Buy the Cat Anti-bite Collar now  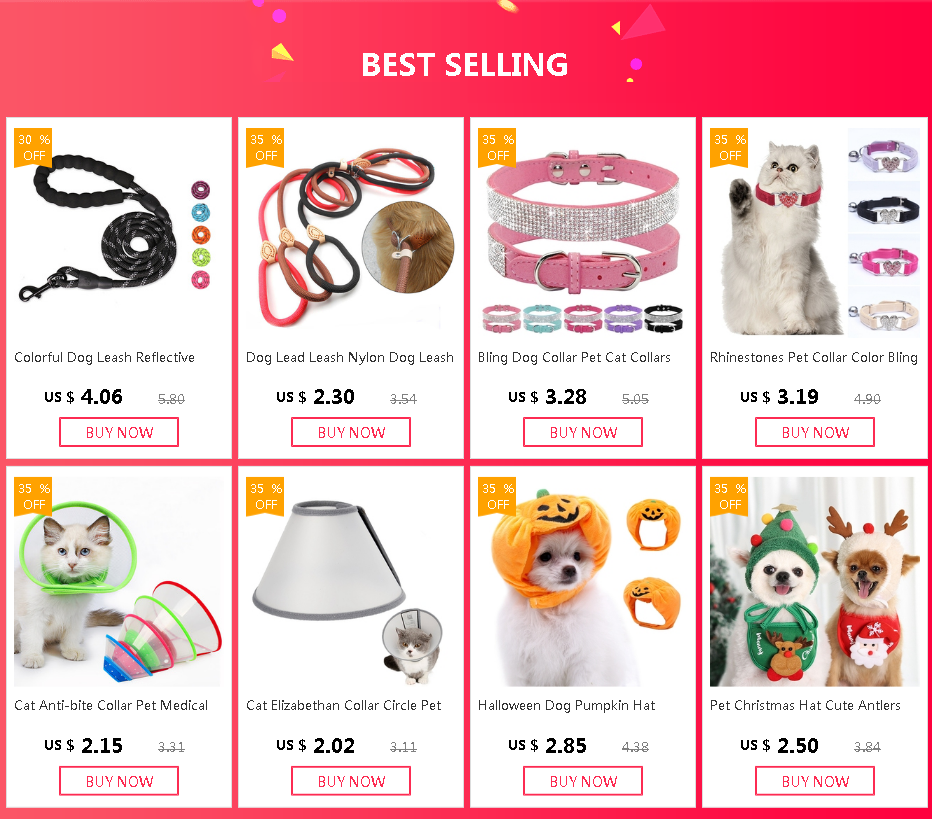(x=119, y=781)
